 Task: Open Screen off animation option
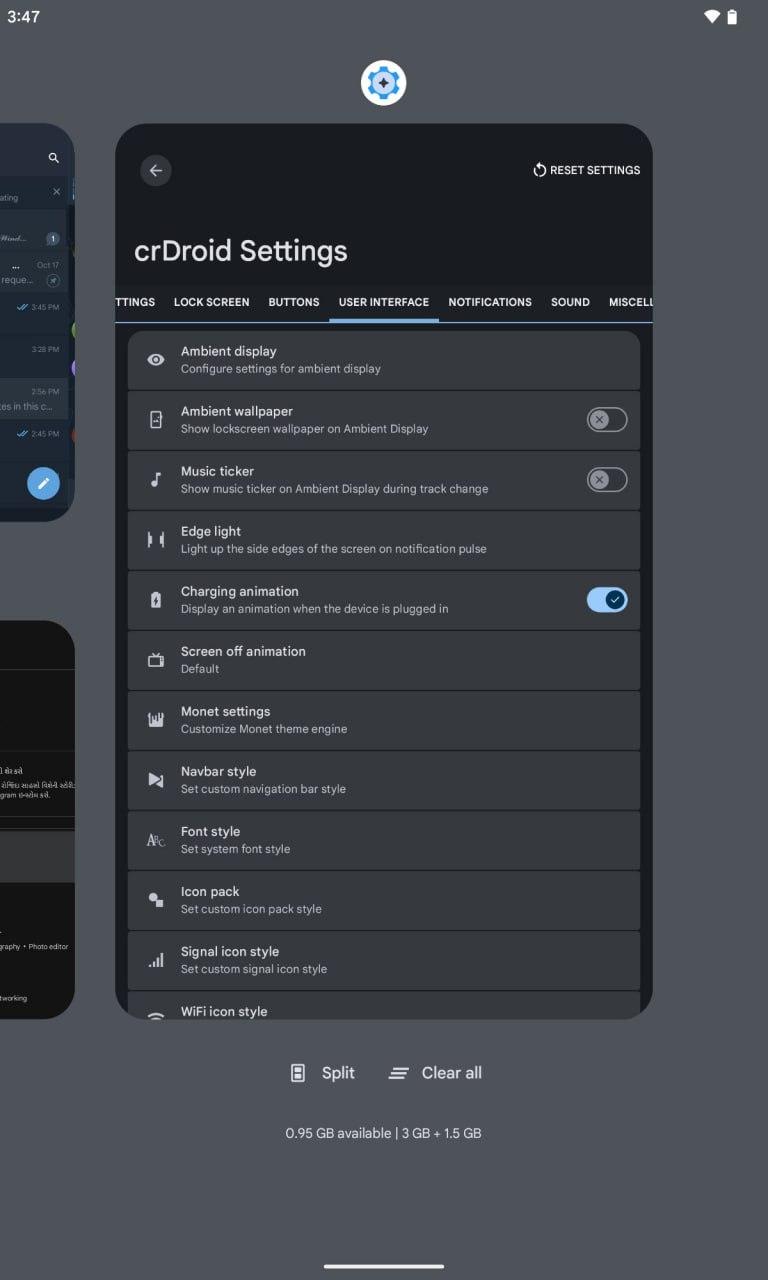pyautogui.click(x=383, y=660)
